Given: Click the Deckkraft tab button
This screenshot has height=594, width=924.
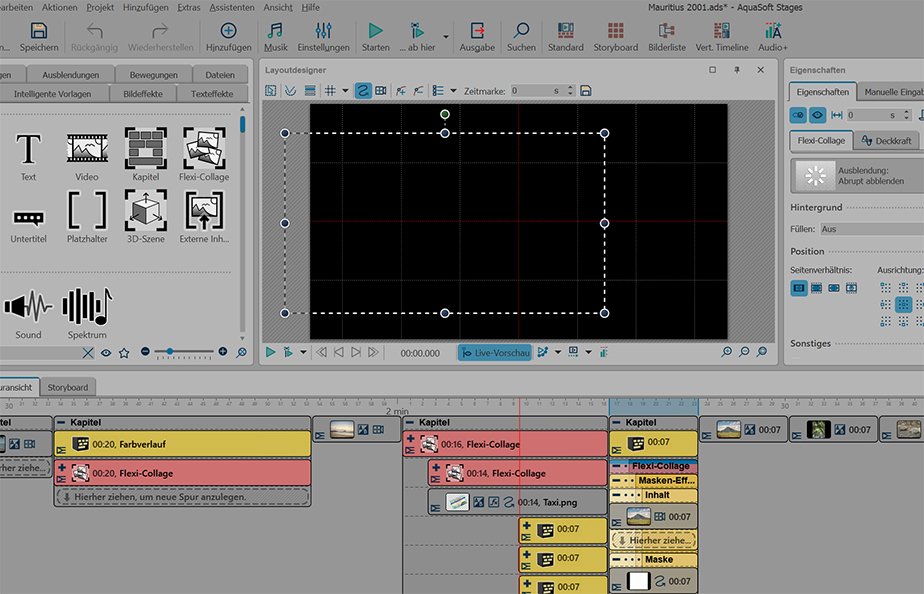Looking at the screenshot, I should [886, 141].
